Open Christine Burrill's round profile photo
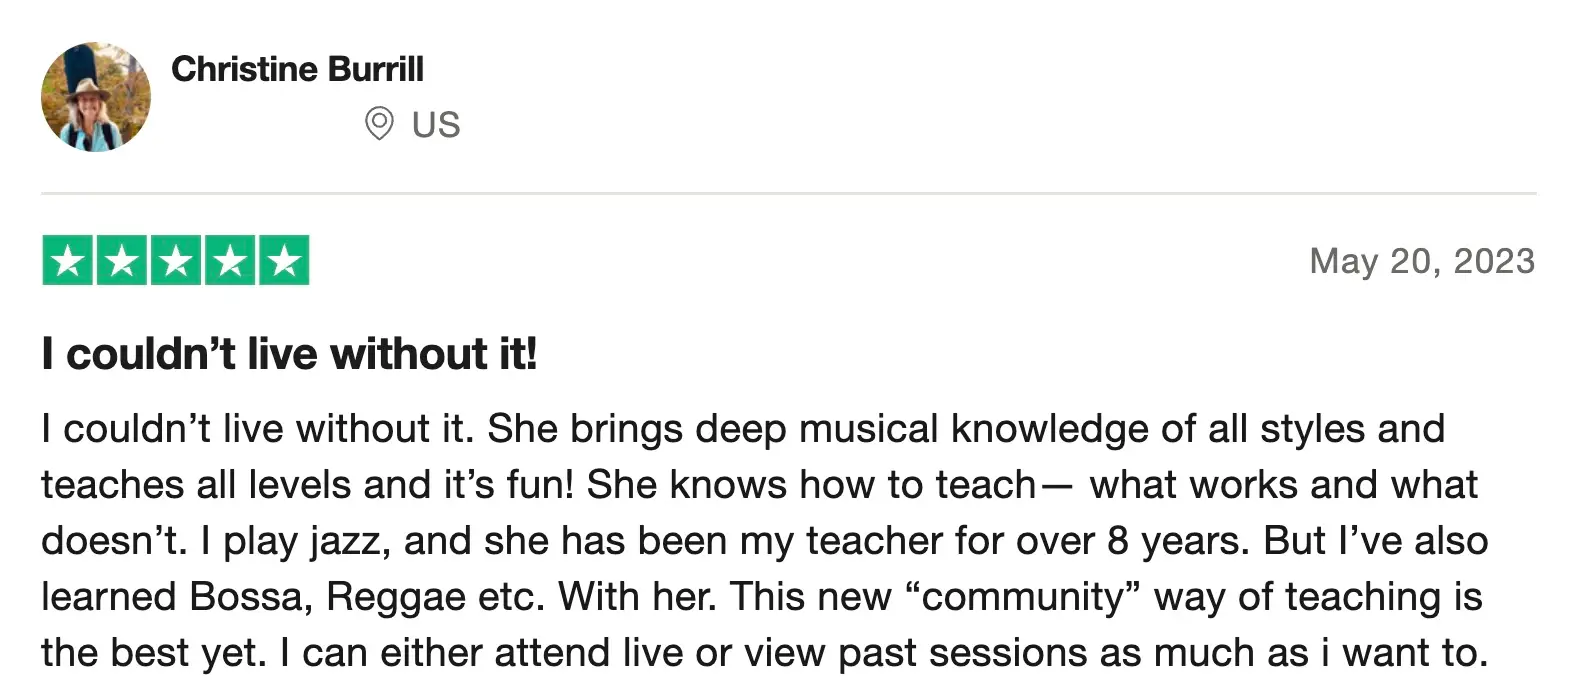Image resolution: width=1582 pixels, height=684 pixels. click(x=96, y=97)
